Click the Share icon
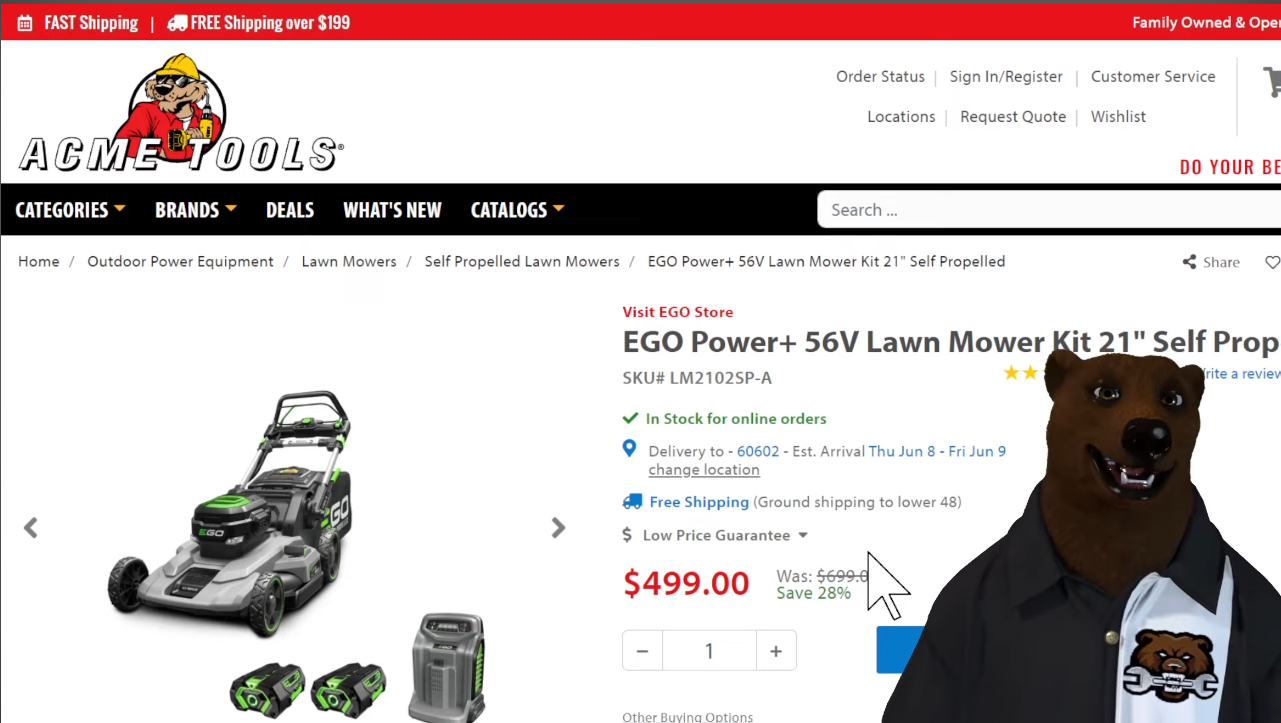This screenshot has height=723, width=1281. click(x=1189, y=262)
